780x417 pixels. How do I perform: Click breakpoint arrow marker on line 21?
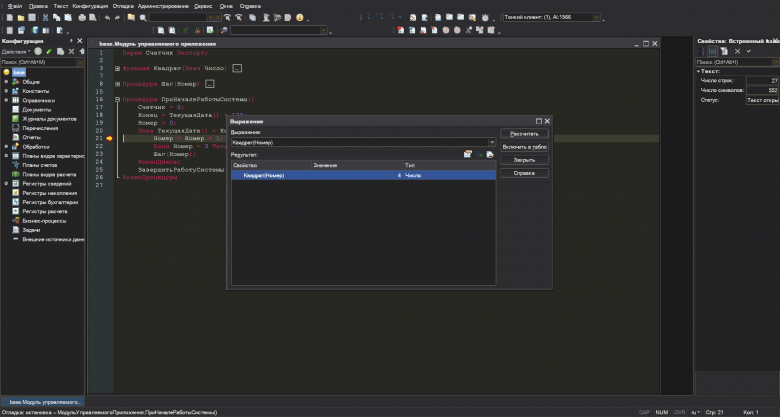pyautogui.click(x=109, y=138)
